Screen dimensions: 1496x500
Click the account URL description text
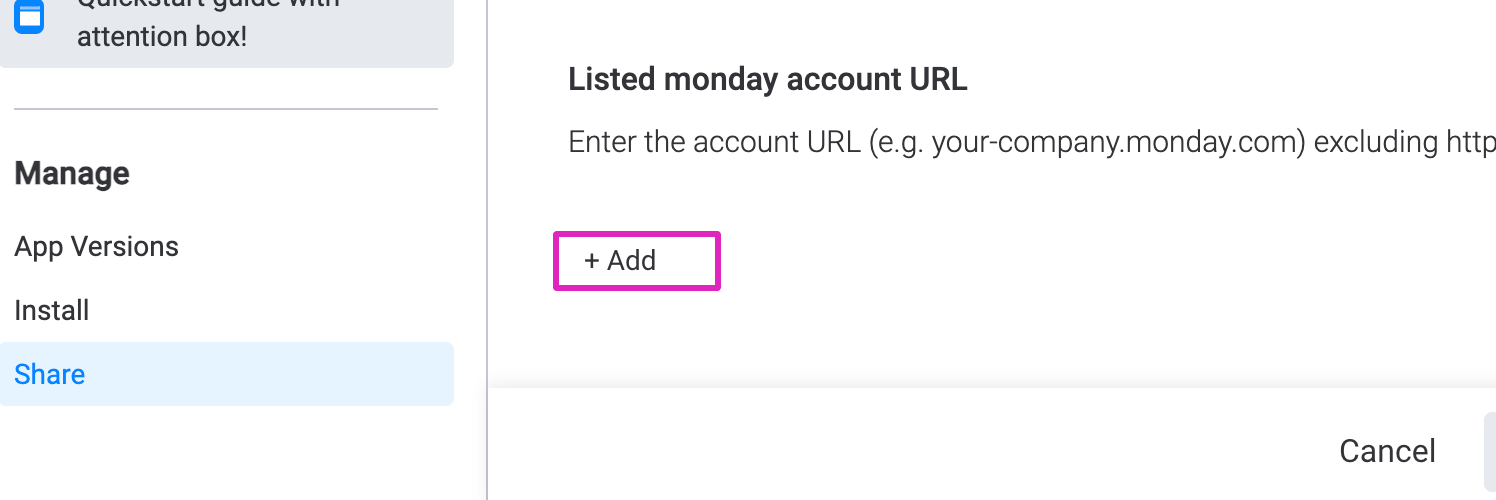pyautogui.click(x=1032, y=142)
